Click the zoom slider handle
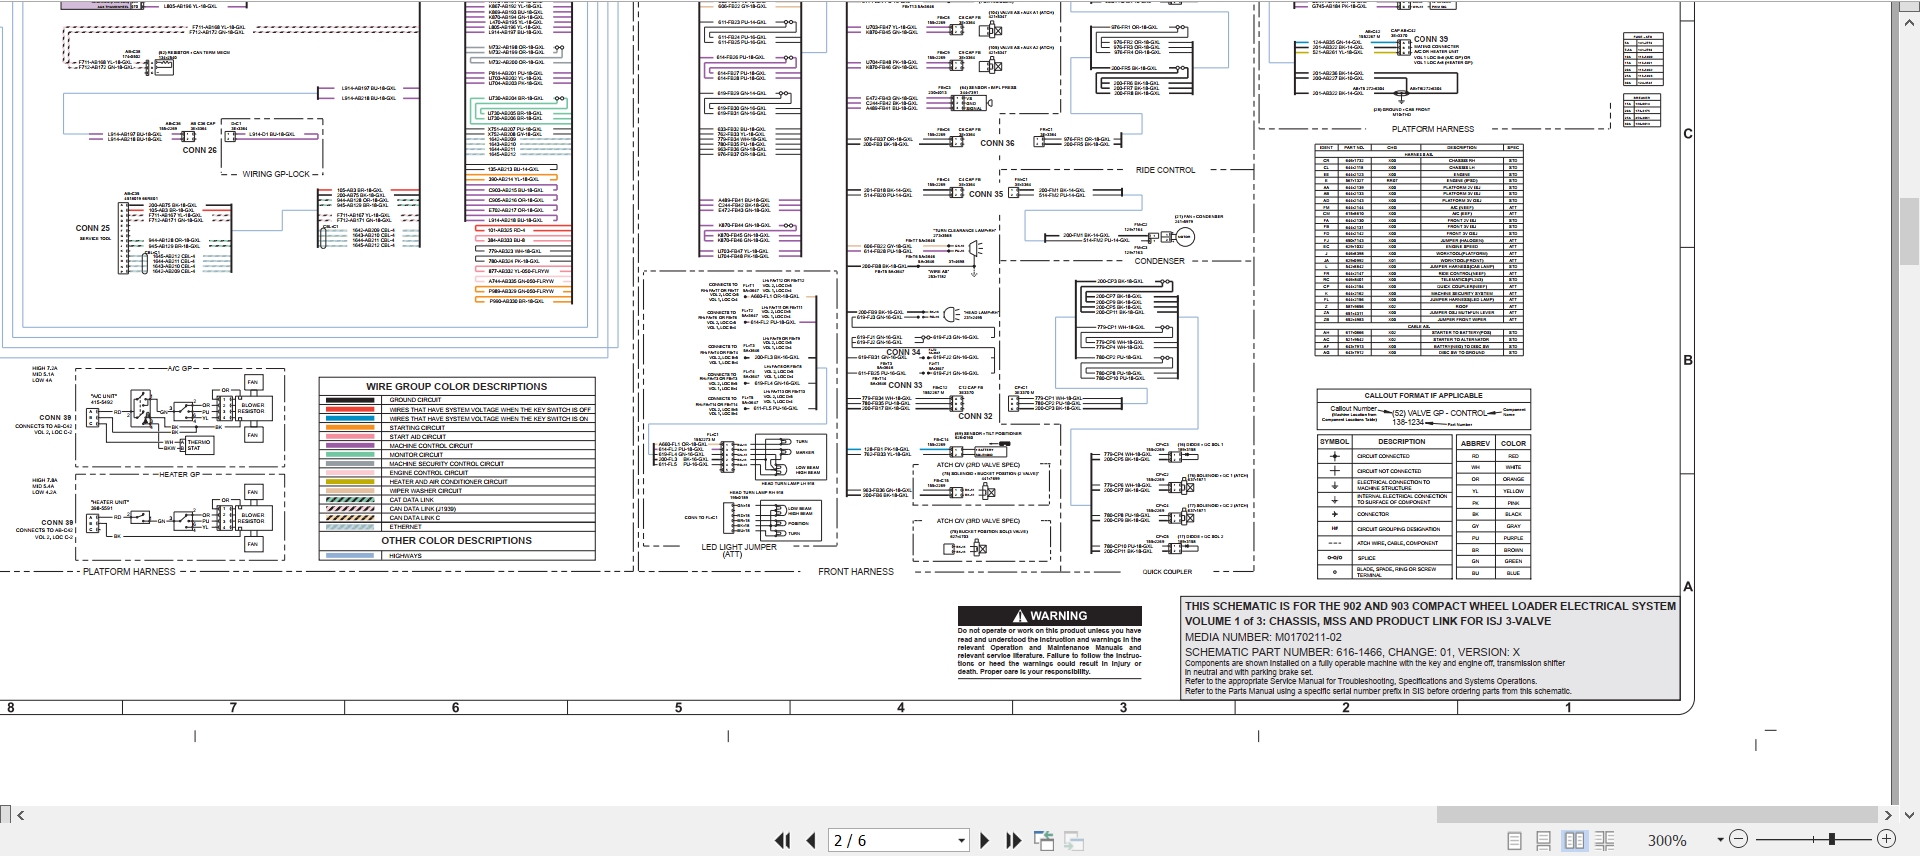Screen dimensions: 1920x856 (x=1831, y=840)
